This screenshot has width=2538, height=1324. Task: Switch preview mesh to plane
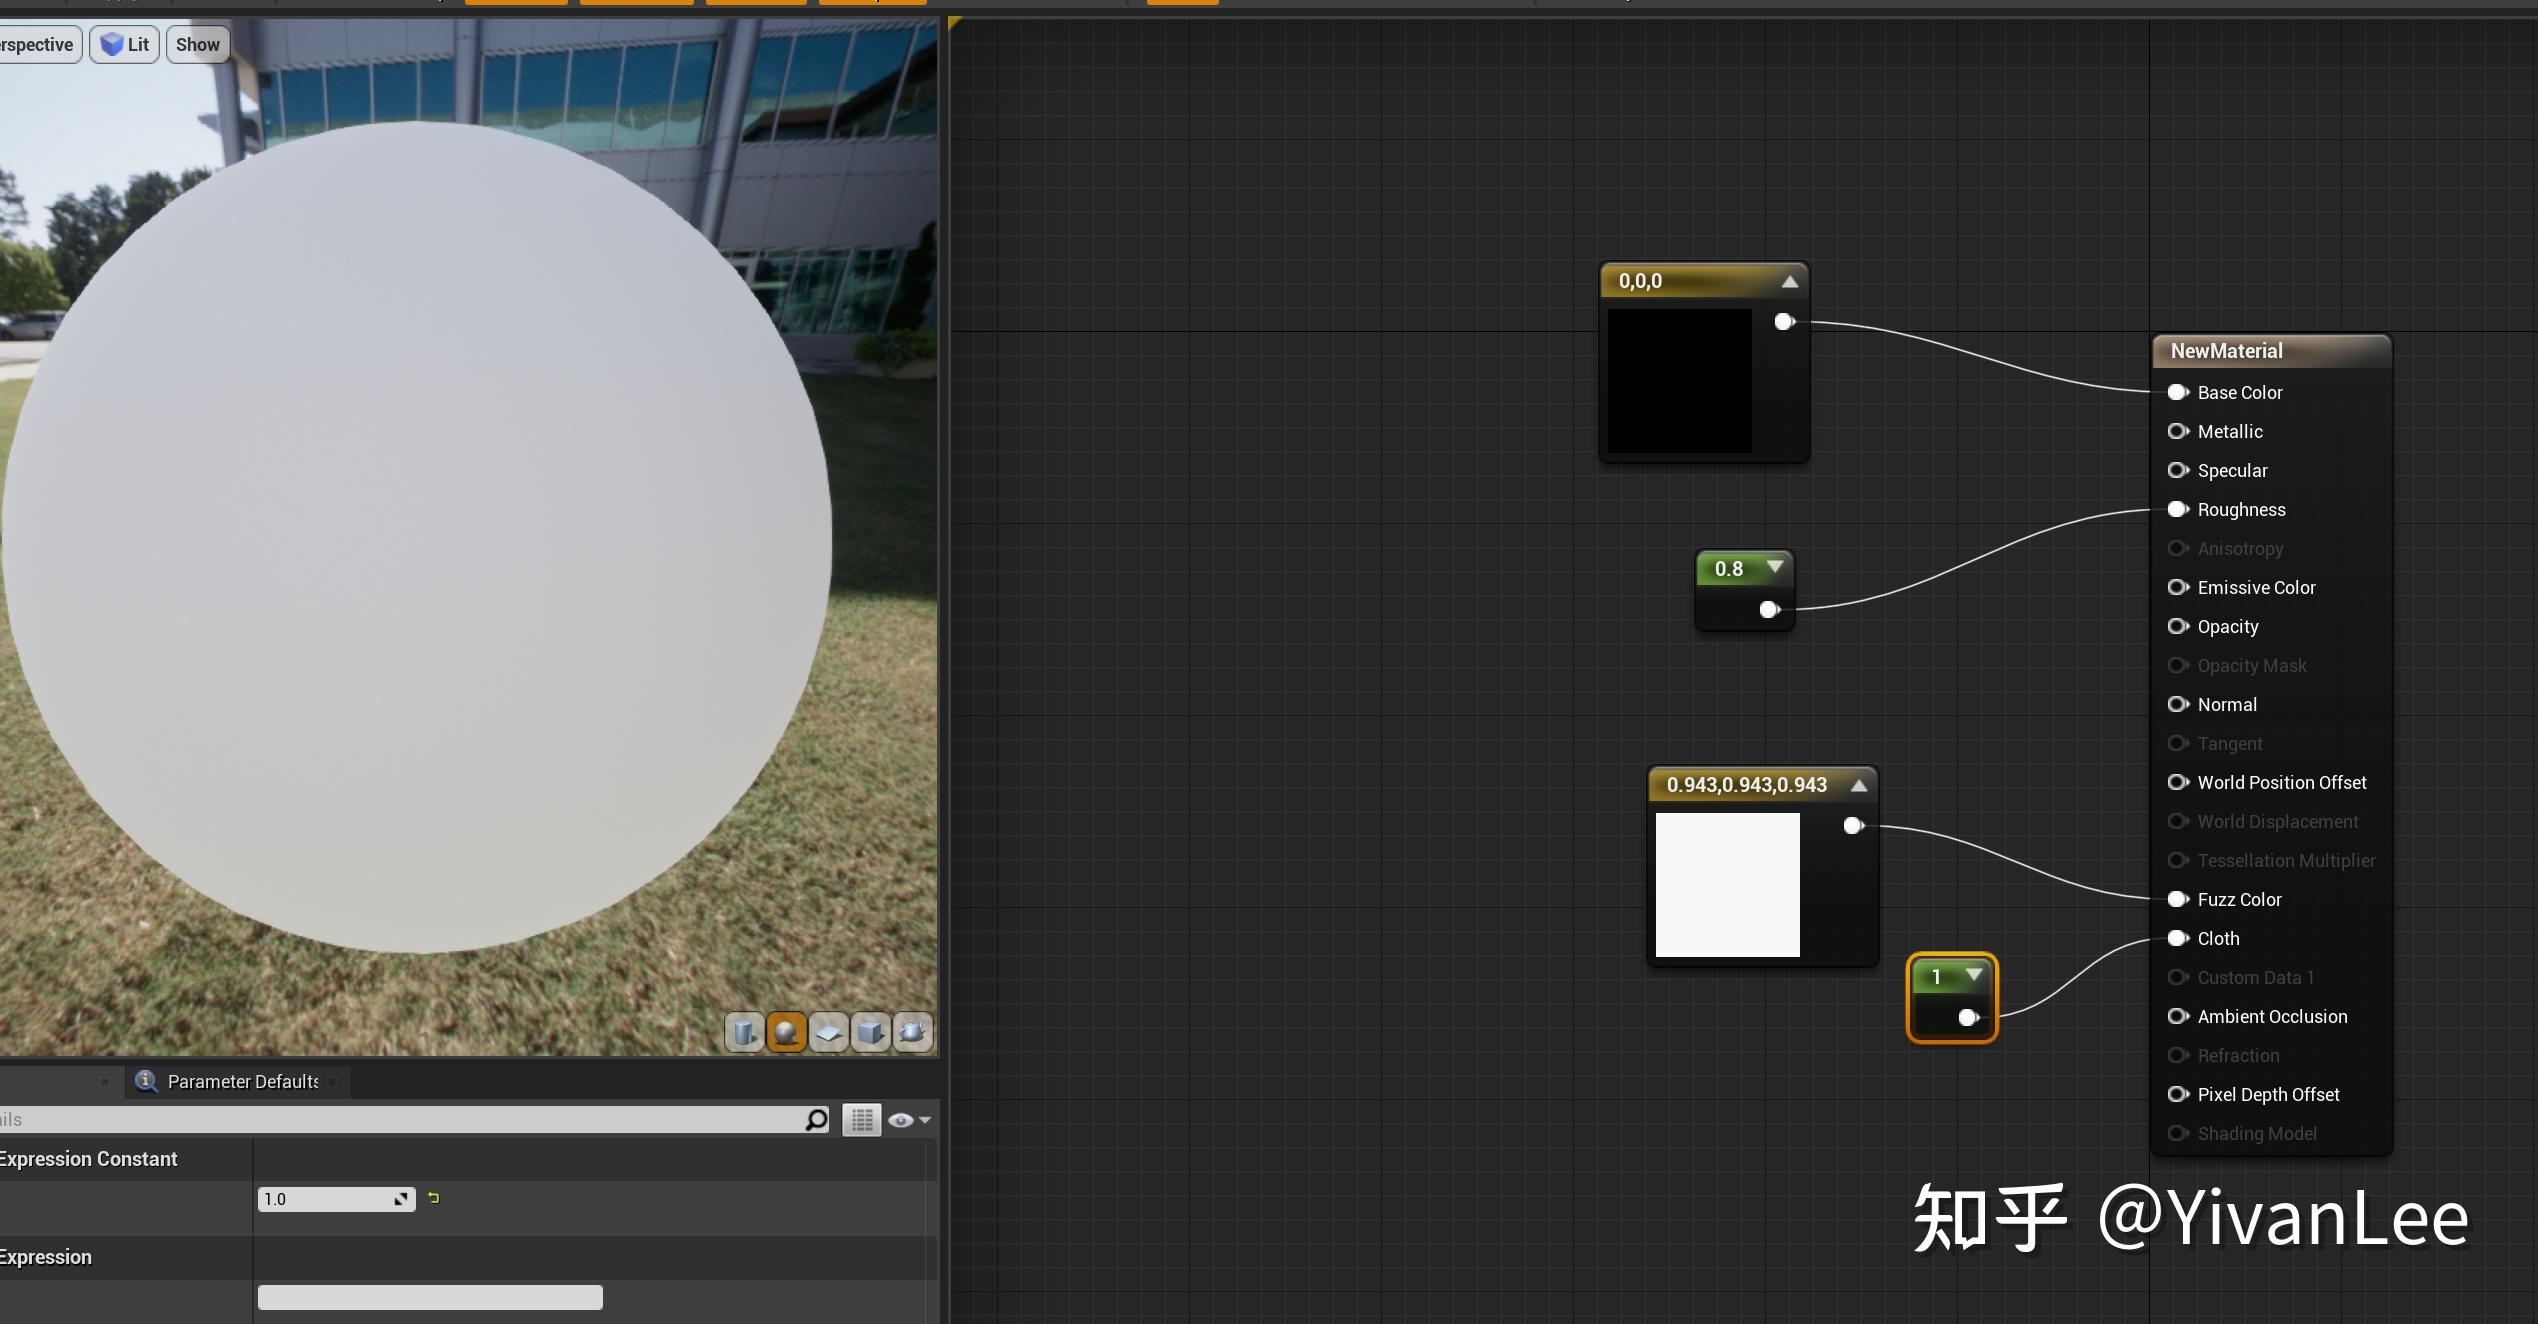(828, 1032)
